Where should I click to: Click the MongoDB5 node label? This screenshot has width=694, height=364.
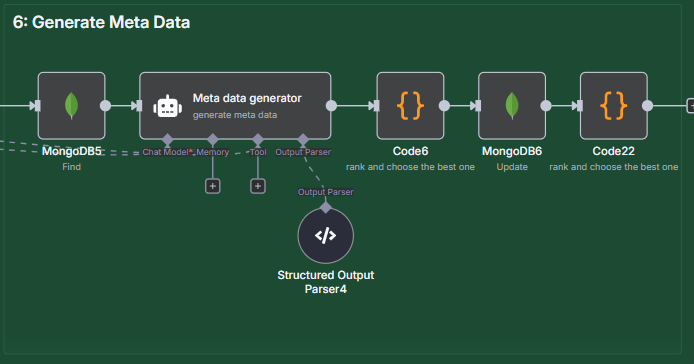tap(71, 151)
